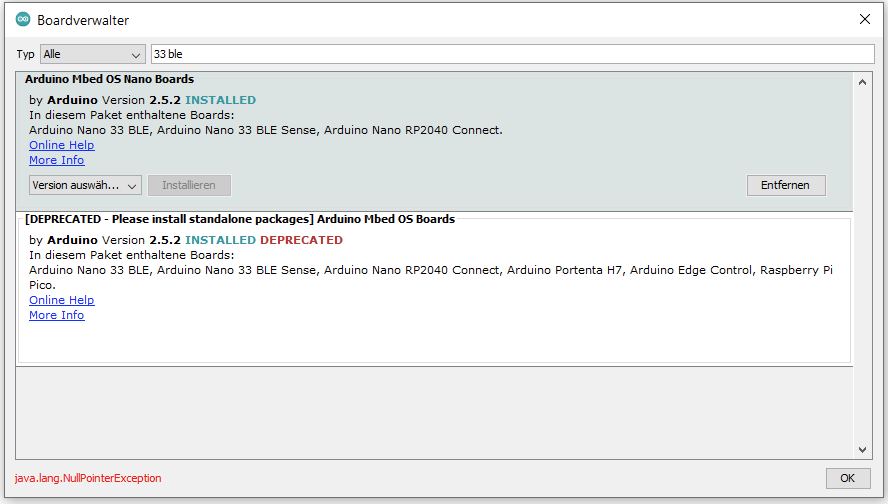Open More Info for Mbed OS Nano Boards

pyautogui.click(x=57, y=160)
